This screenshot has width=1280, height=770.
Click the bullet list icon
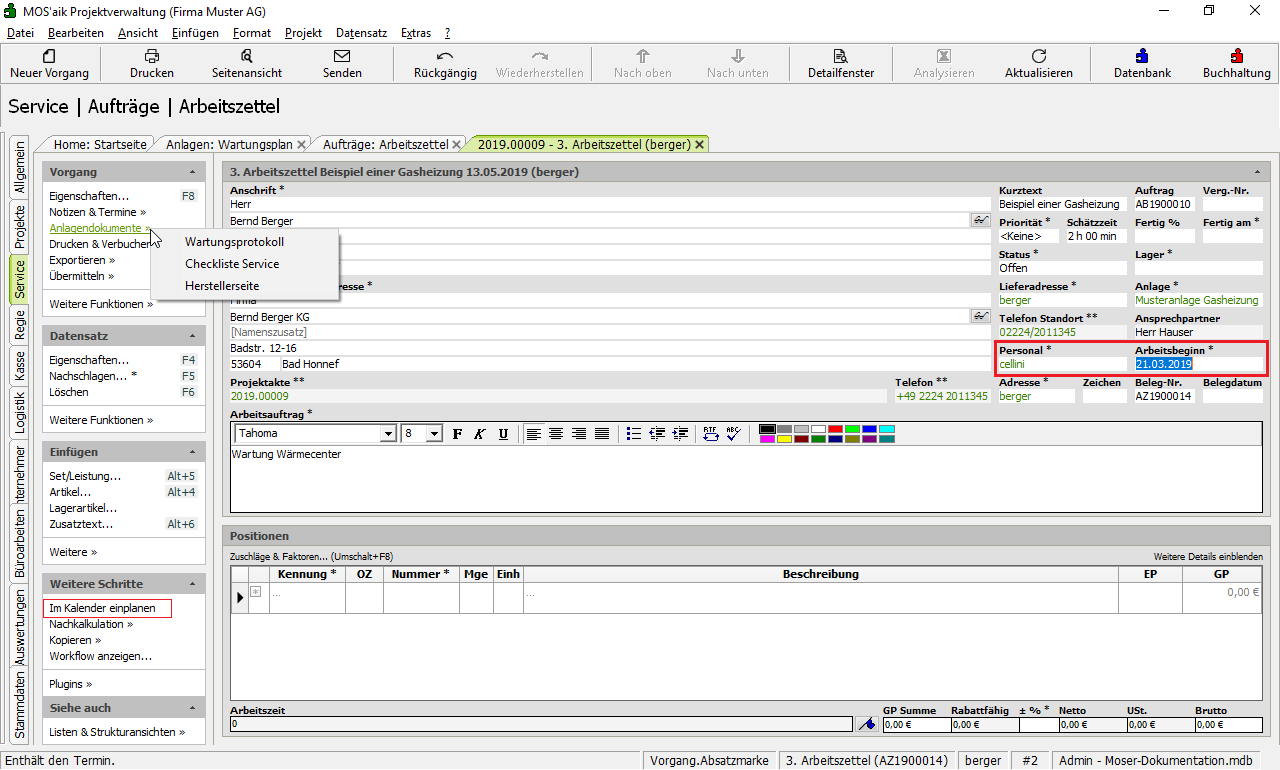[x=633, y=433]
